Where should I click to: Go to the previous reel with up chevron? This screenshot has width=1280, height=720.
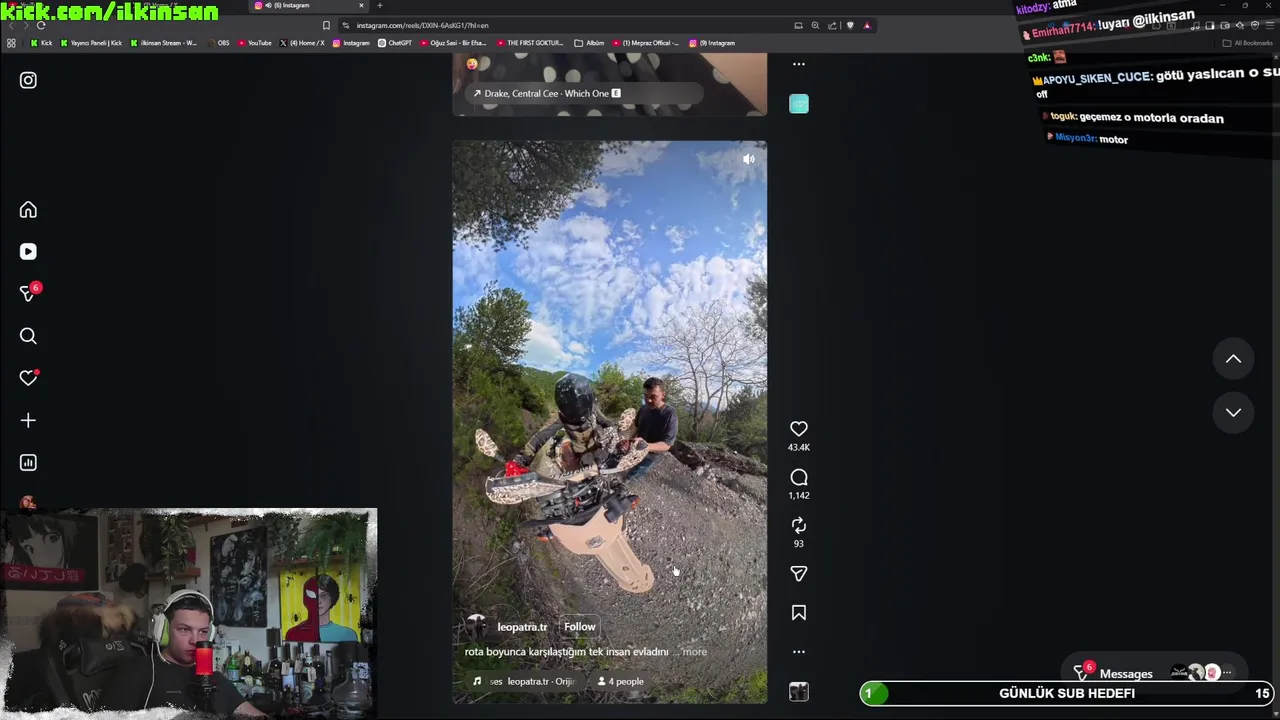(x=1233, y=359)
